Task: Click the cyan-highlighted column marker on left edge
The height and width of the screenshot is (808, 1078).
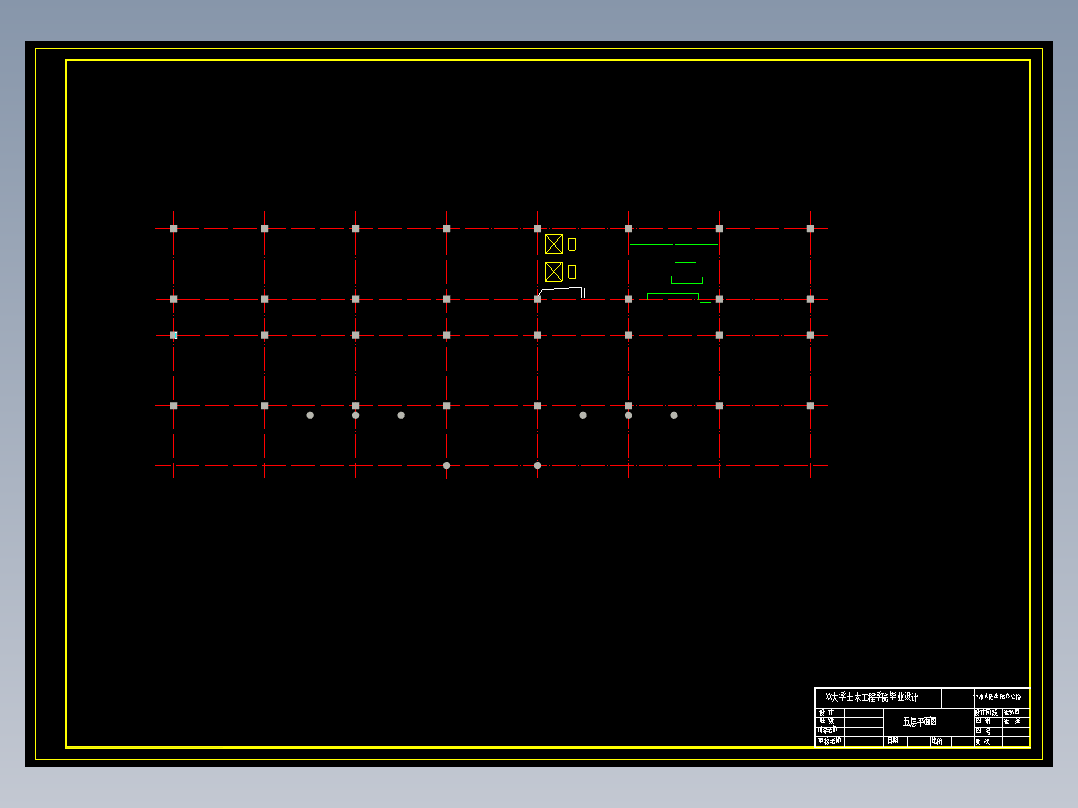Action: click(174, 336)
